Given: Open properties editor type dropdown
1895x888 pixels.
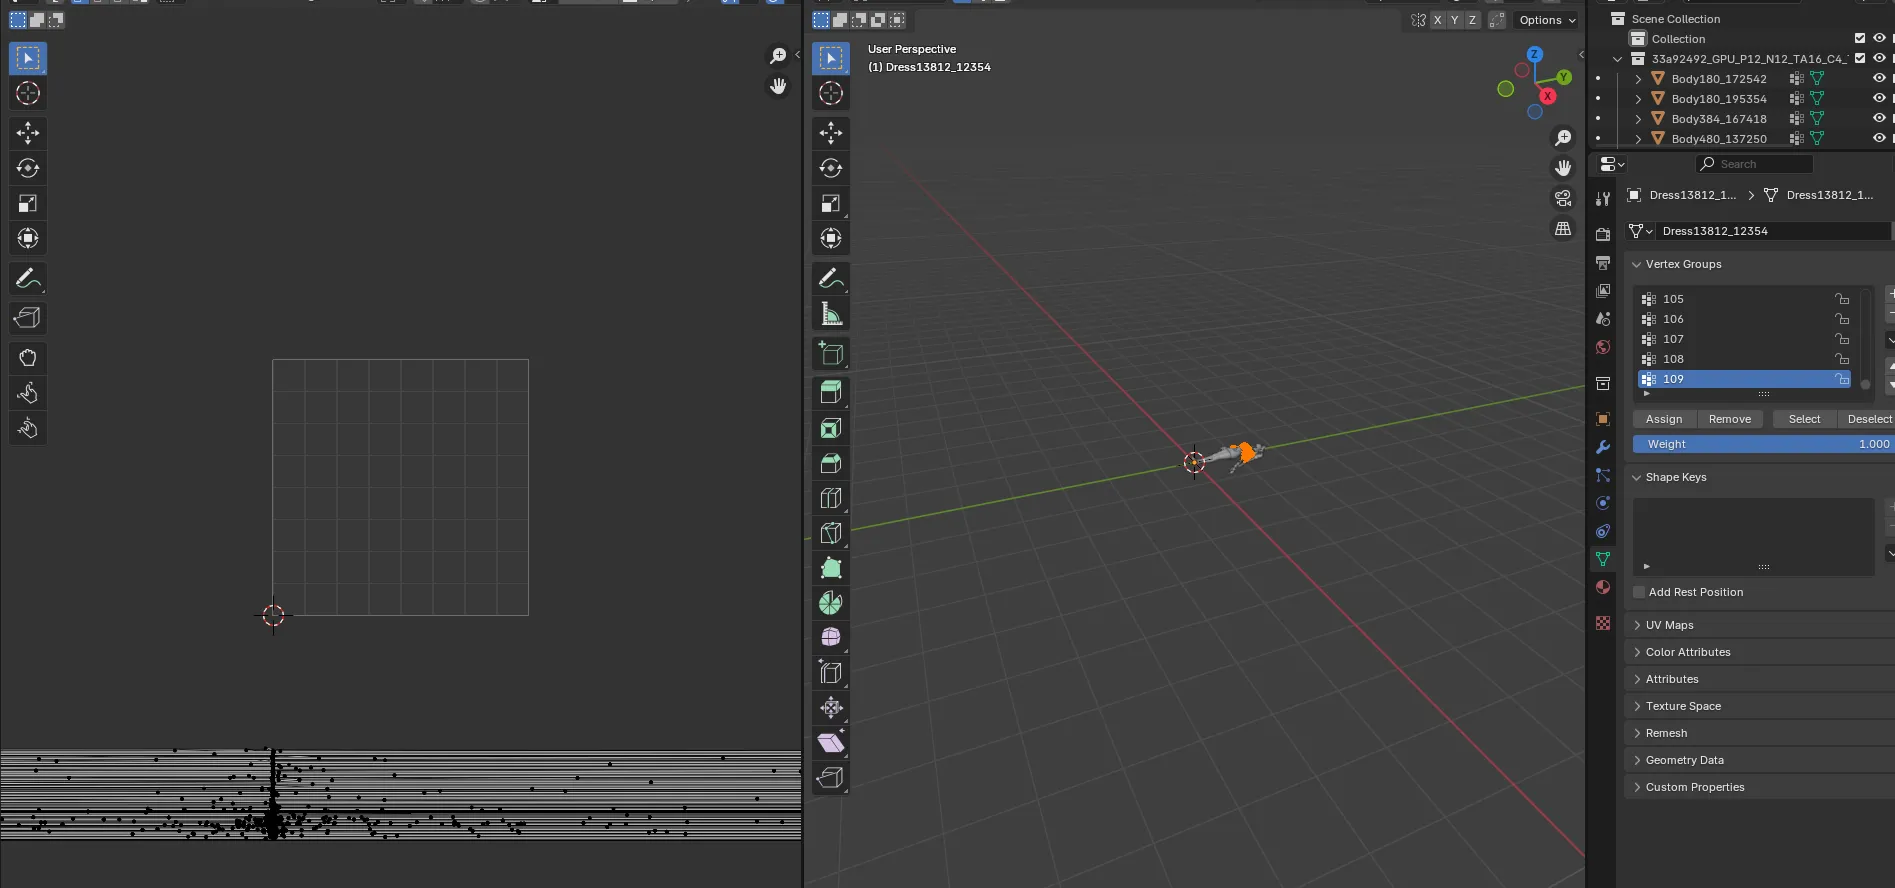Looking at the screenshot, I should [1611, 164].
